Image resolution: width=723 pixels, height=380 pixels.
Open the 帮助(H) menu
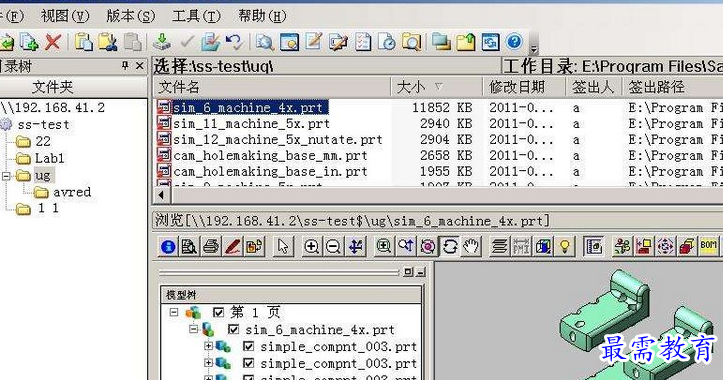pos(262,16)
